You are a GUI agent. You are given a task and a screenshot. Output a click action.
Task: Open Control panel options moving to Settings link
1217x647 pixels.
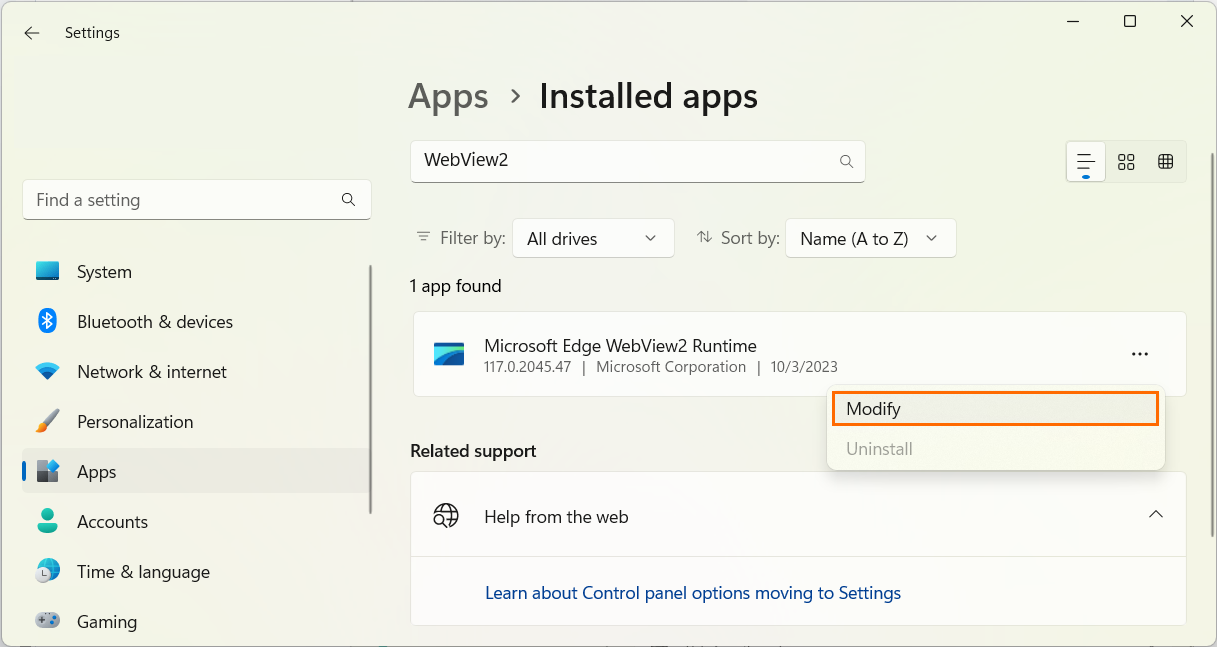point(692,593)
